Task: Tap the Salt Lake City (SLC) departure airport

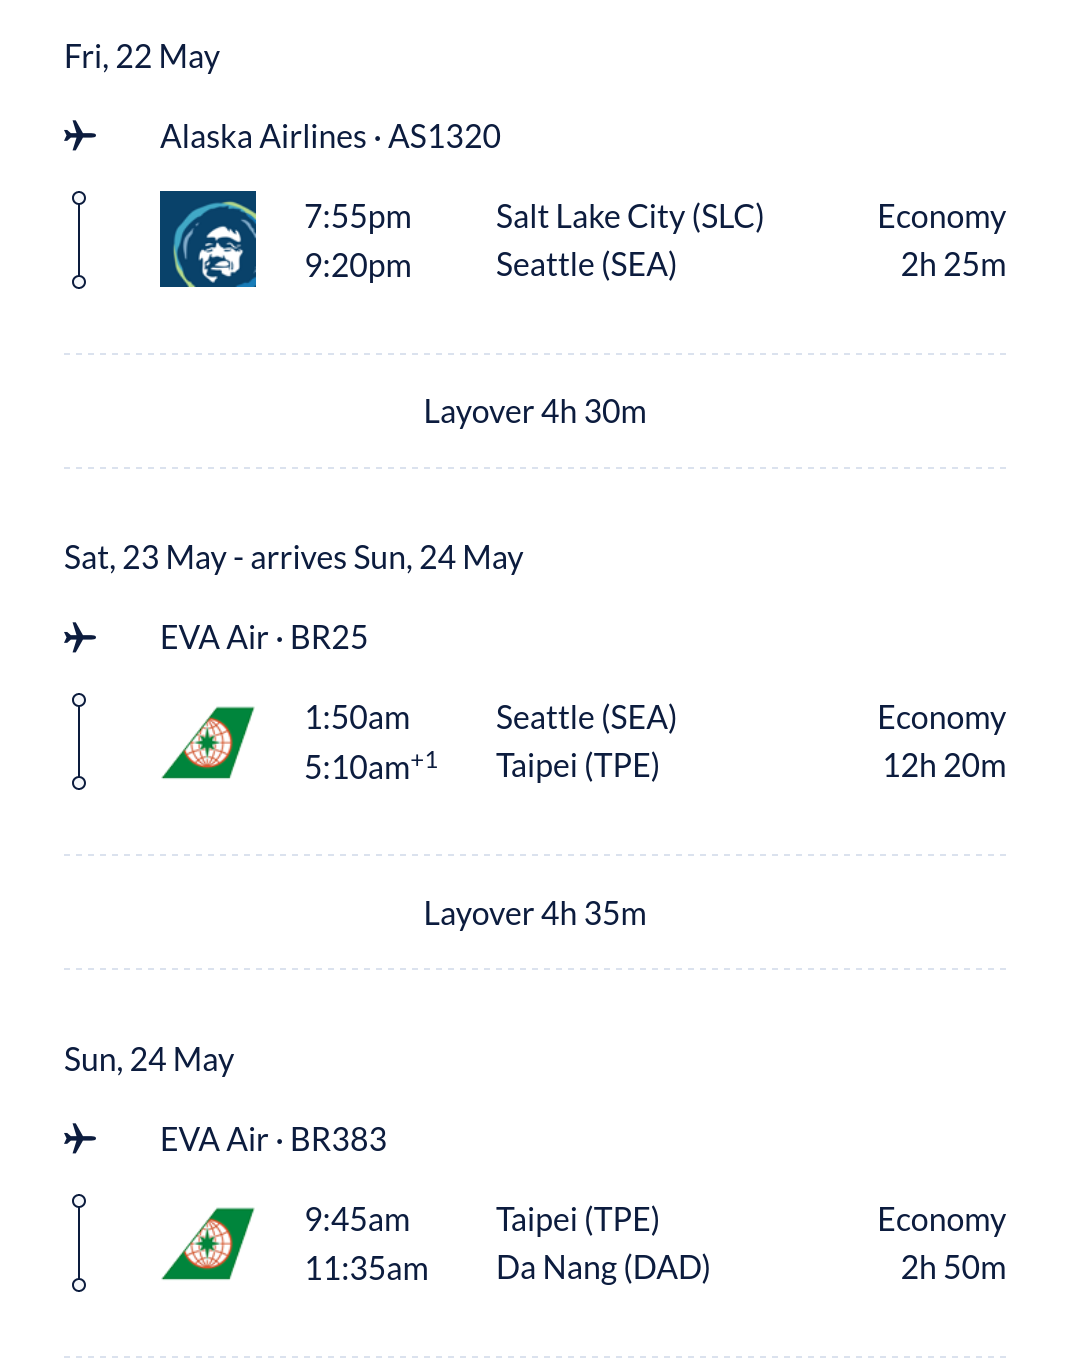Action: click(x=629, y=217)
